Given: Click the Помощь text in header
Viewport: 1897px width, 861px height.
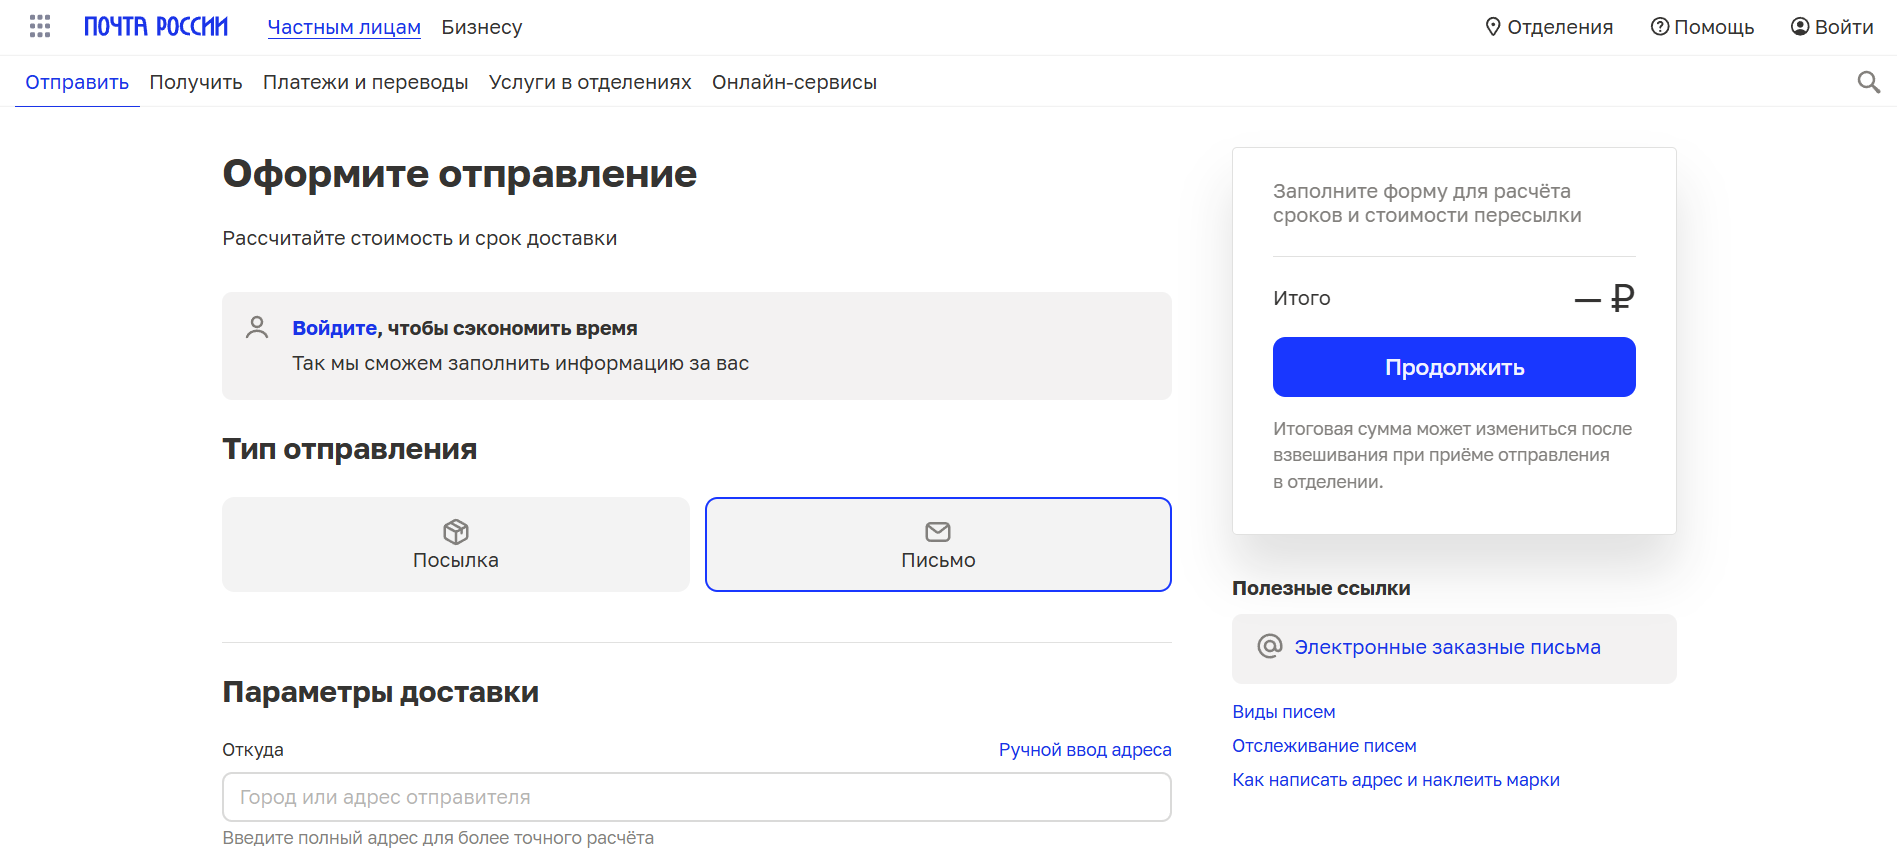Looking at the screenshot, I should [1714, 27].
